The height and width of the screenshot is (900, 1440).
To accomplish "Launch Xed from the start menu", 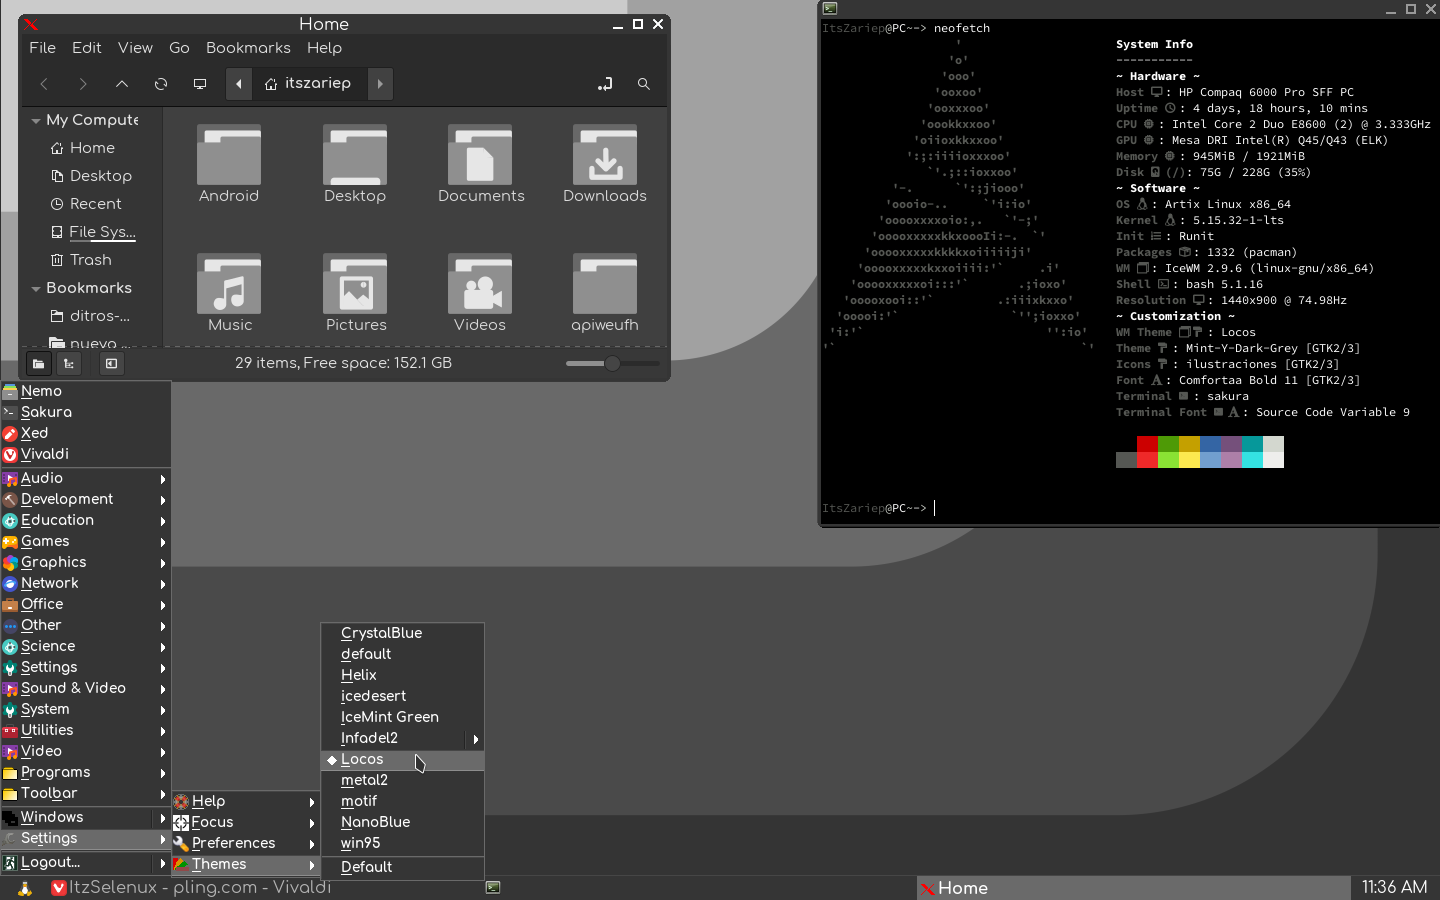I will pyautogui.click(x=86, y=433).
